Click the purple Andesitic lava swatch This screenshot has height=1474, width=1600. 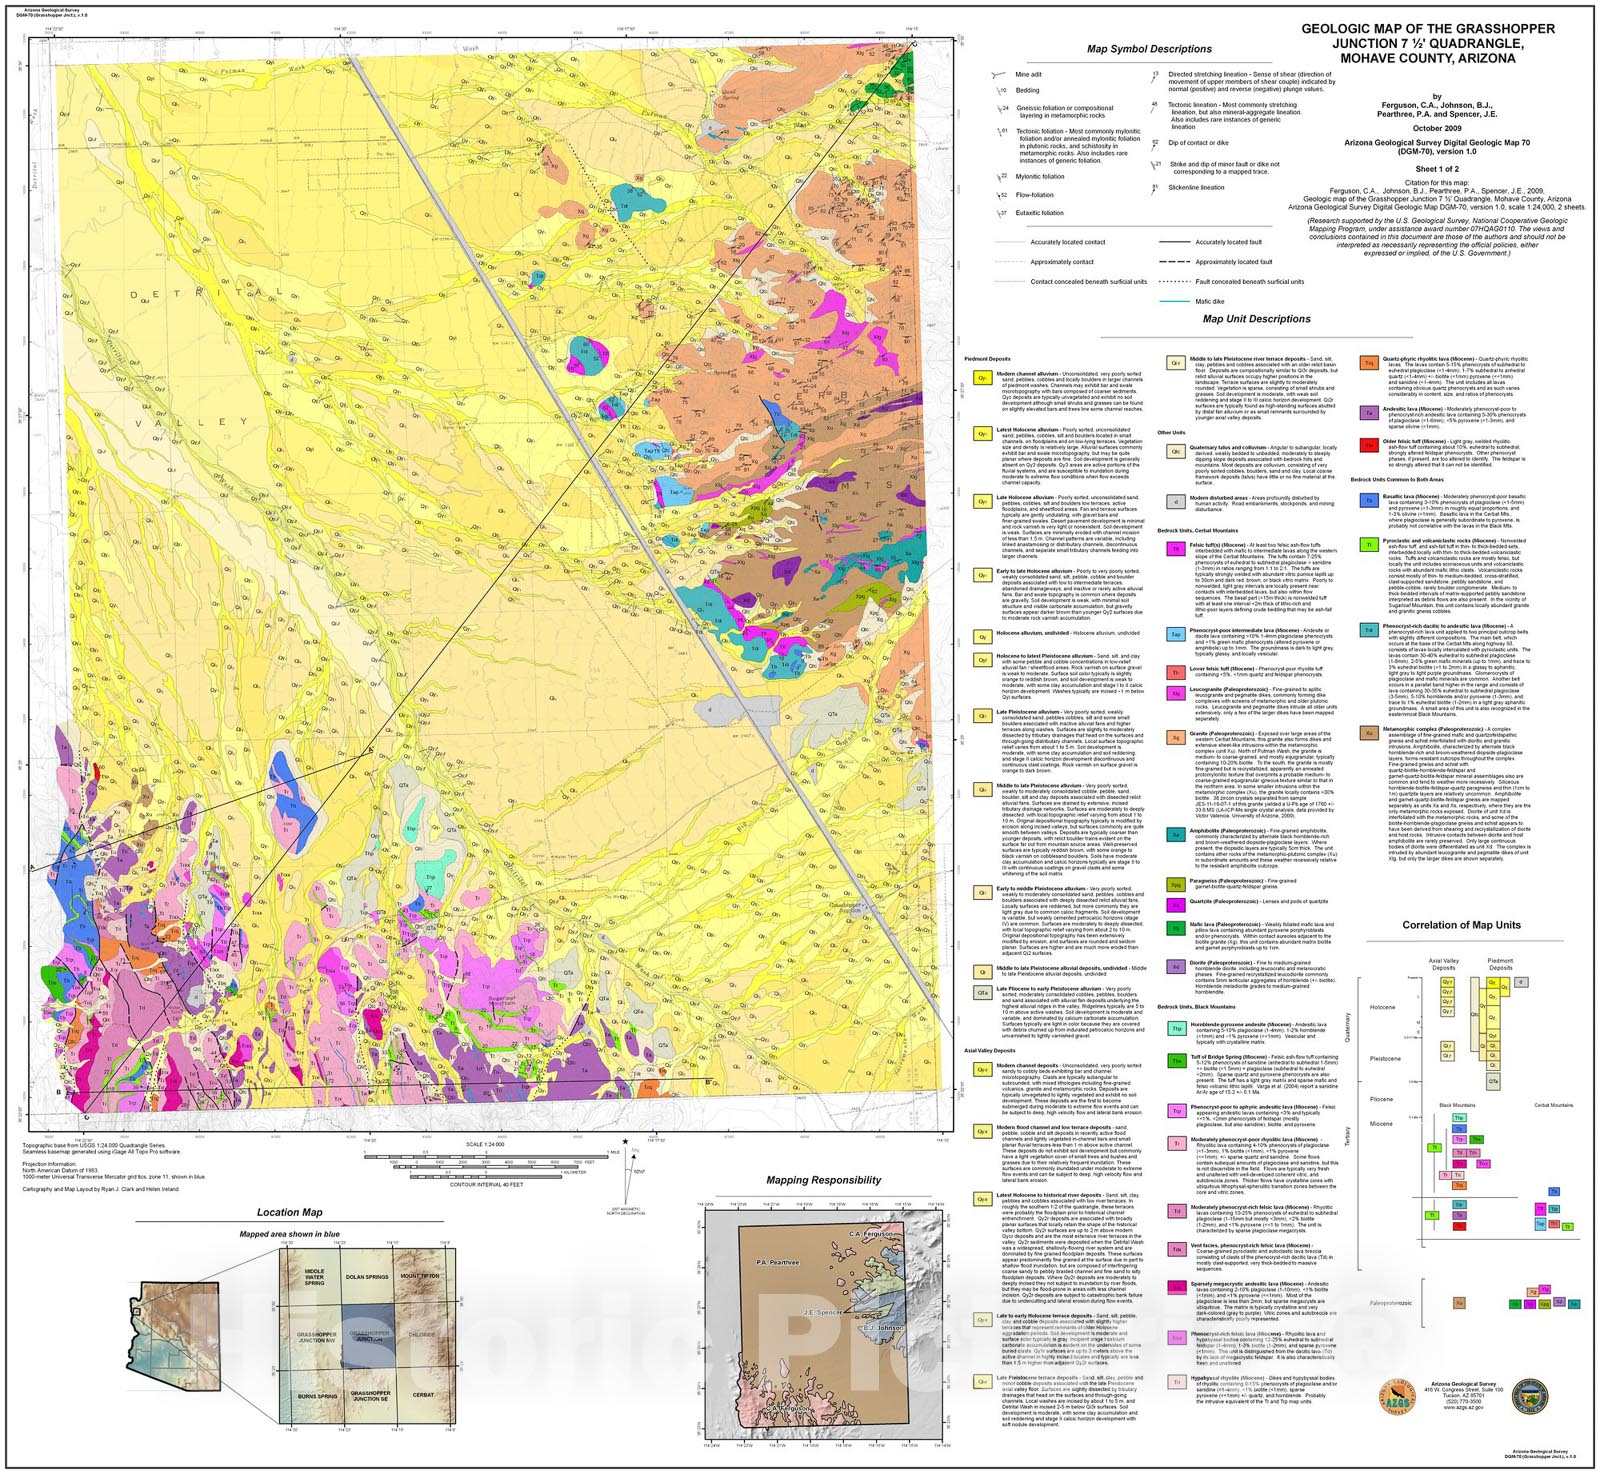click(x=1369, y=413)
